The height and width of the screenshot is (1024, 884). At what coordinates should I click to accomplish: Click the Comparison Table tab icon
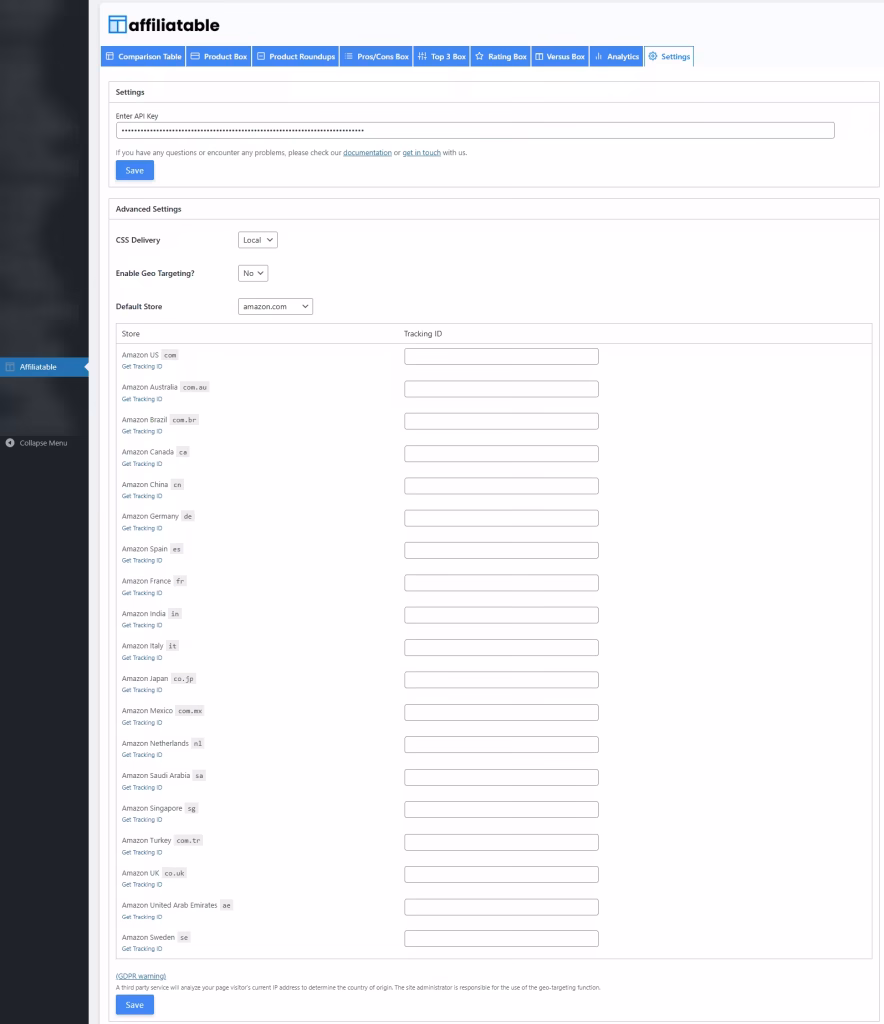tap(110, 56)
